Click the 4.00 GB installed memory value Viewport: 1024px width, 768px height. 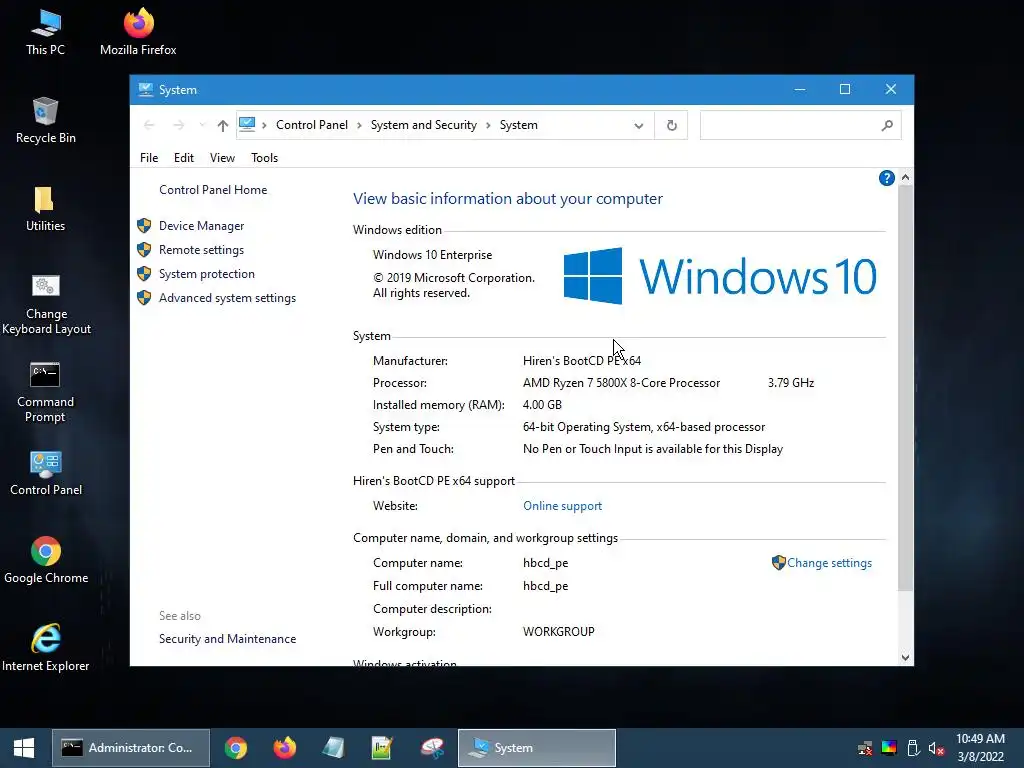(x=542, y=405)
